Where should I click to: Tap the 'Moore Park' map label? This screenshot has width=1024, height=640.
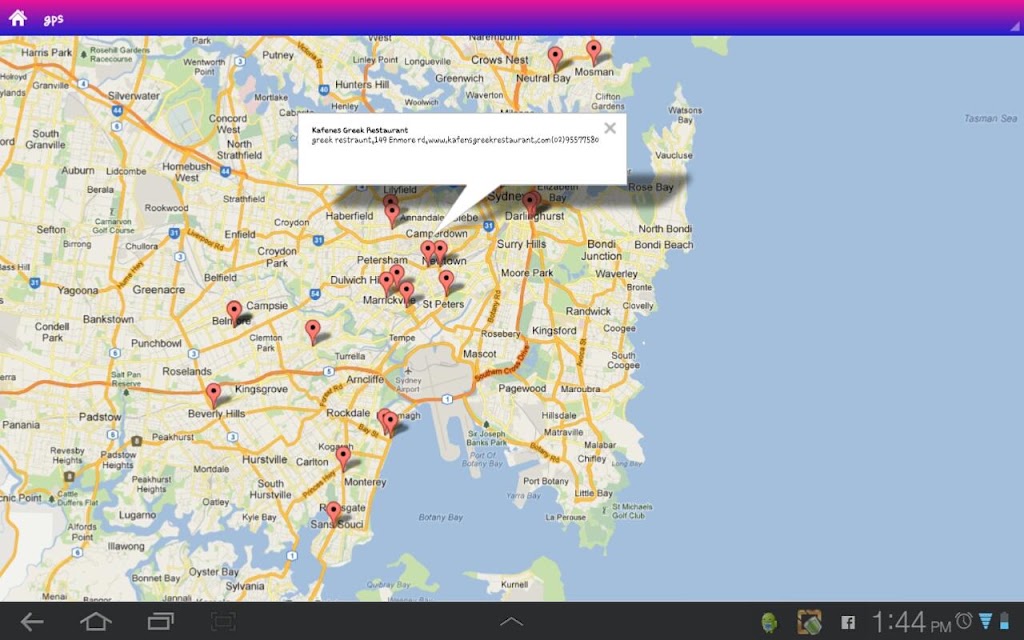click(527, 273)
